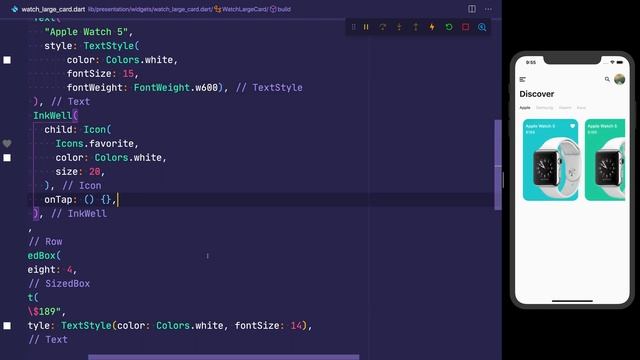This screenshot has width=640, height=360.
Task: Select the Samsung category tab in the simulator
Action: pos(544,108)
